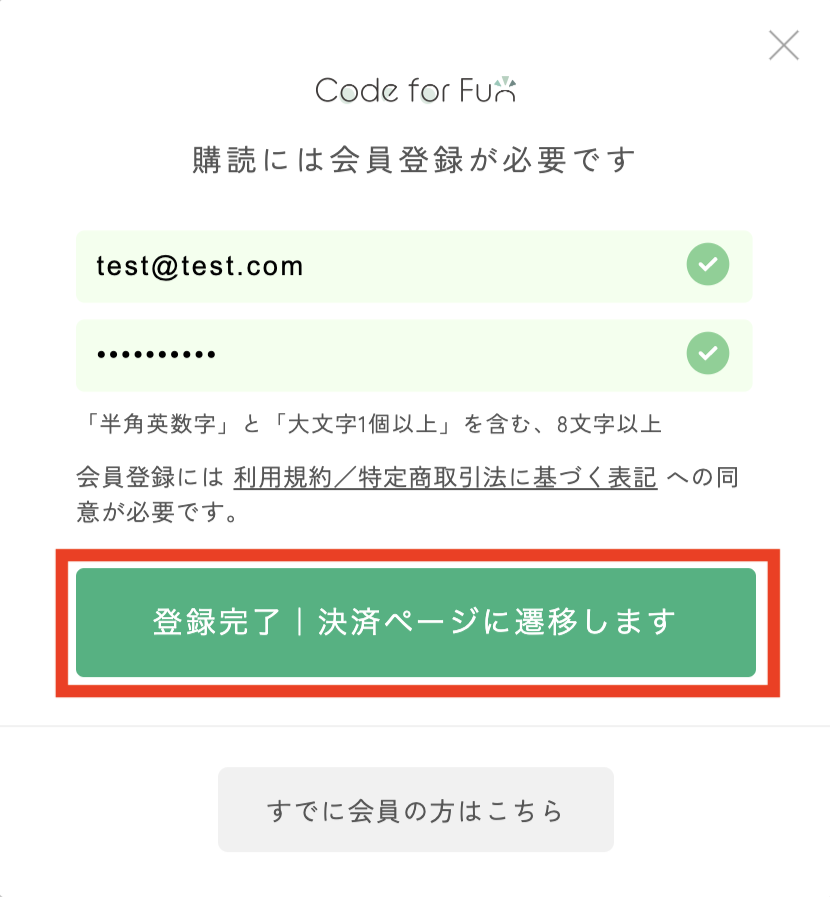Image resolution: width=830 pixels, height=897 pixels.
Task: Click the password dots inside the field
Action: (156, 355)
